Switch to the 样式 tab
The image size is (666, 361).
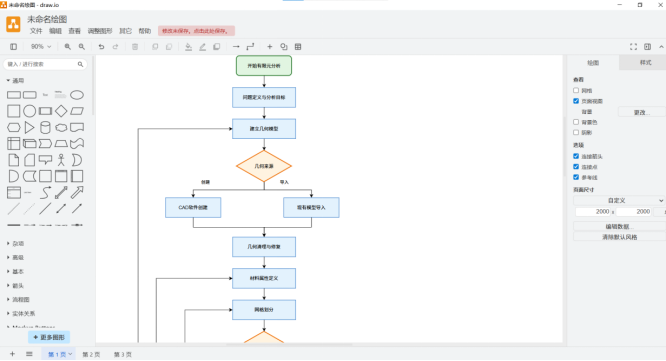[x=645, y=63]
